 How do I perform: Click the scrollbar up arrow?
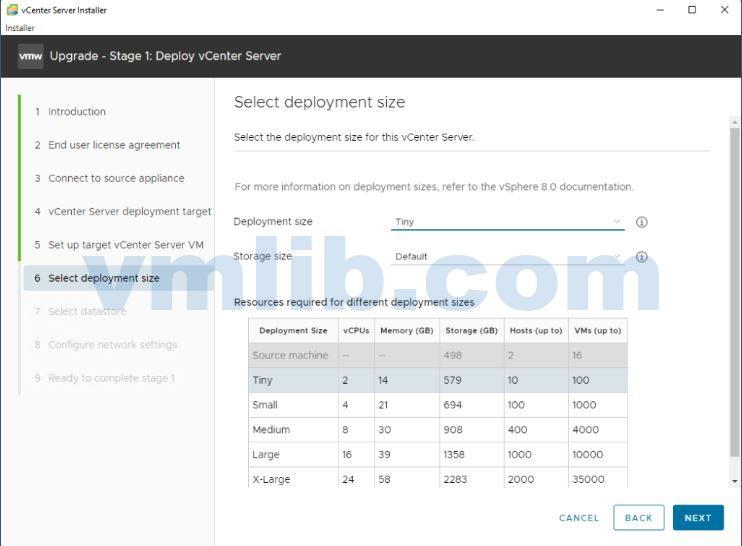(x=734, y=122)
